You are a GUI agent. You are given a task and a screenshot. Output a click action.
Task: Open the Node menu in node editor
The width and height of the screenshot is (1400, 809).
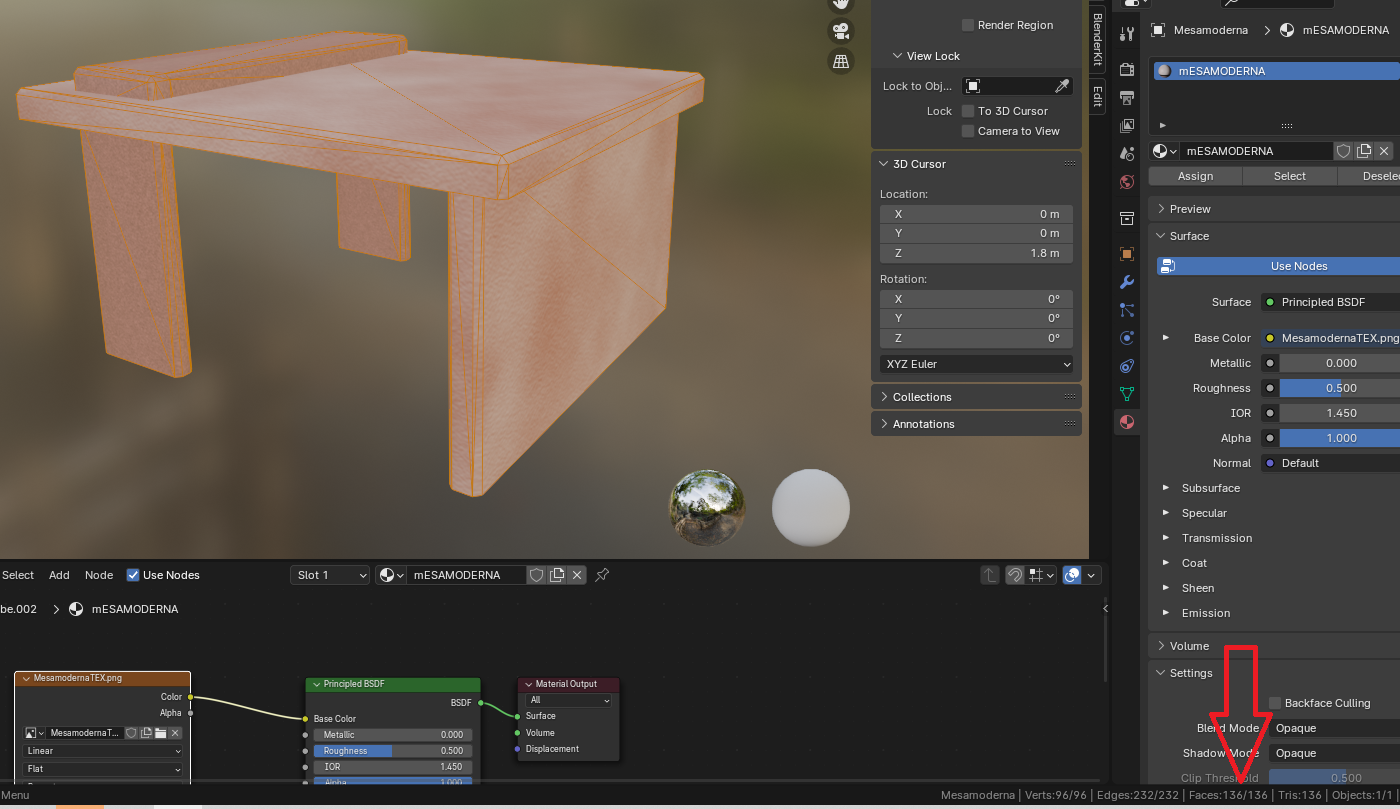tap(99, 575)
